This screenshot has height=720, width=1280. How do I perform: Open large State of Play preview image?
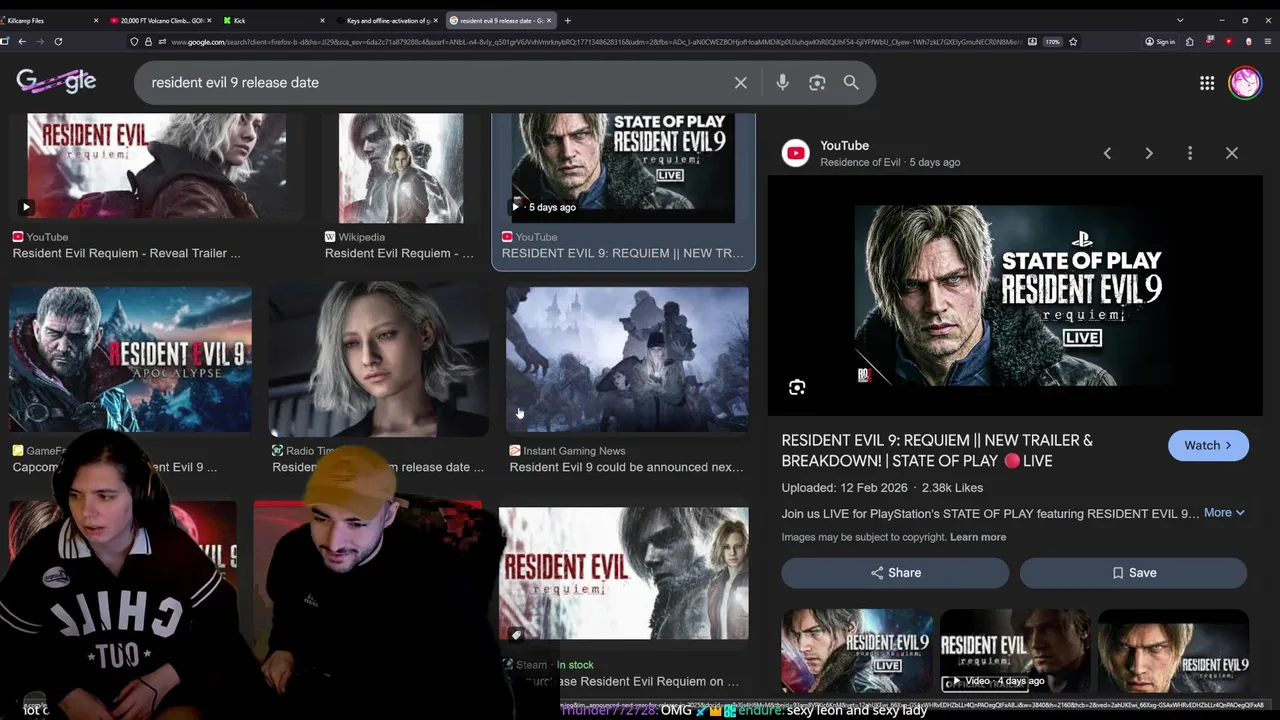pos(1015,295)
